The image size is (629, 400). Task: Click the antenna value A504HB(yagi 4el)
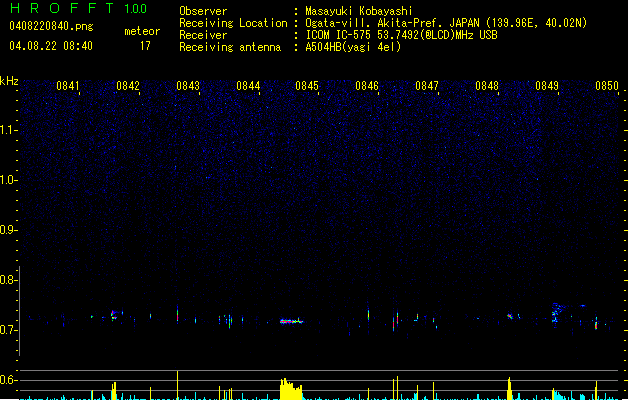(353, 47)
